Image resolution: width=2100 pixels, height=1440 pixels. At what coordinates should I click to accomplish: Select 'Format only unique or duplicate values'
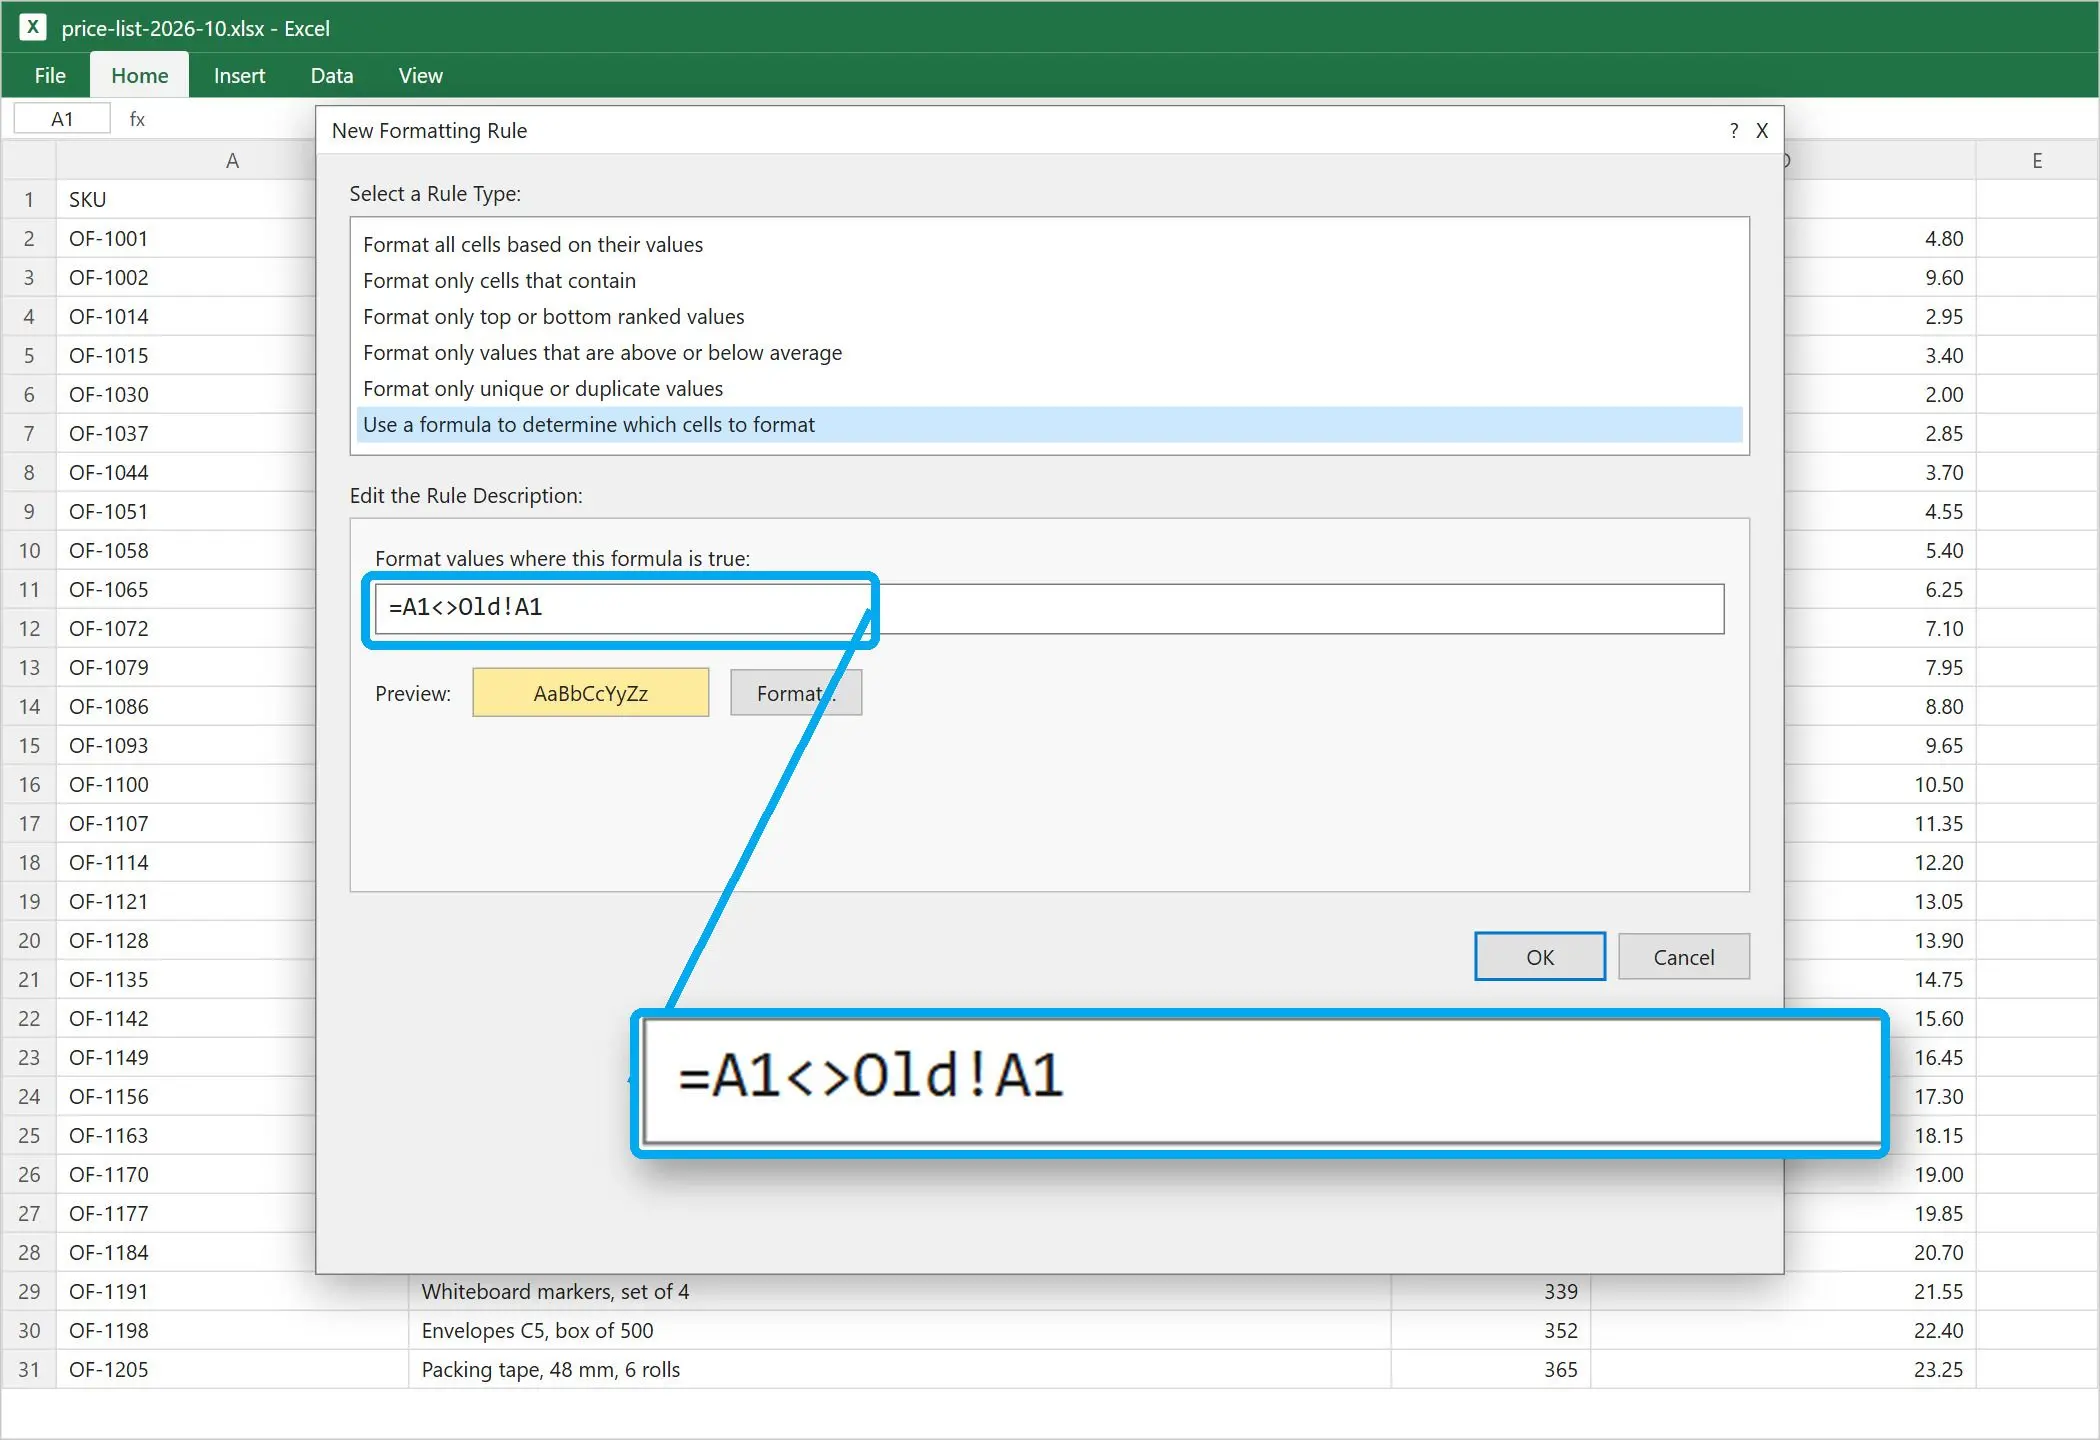point(1050,389)
